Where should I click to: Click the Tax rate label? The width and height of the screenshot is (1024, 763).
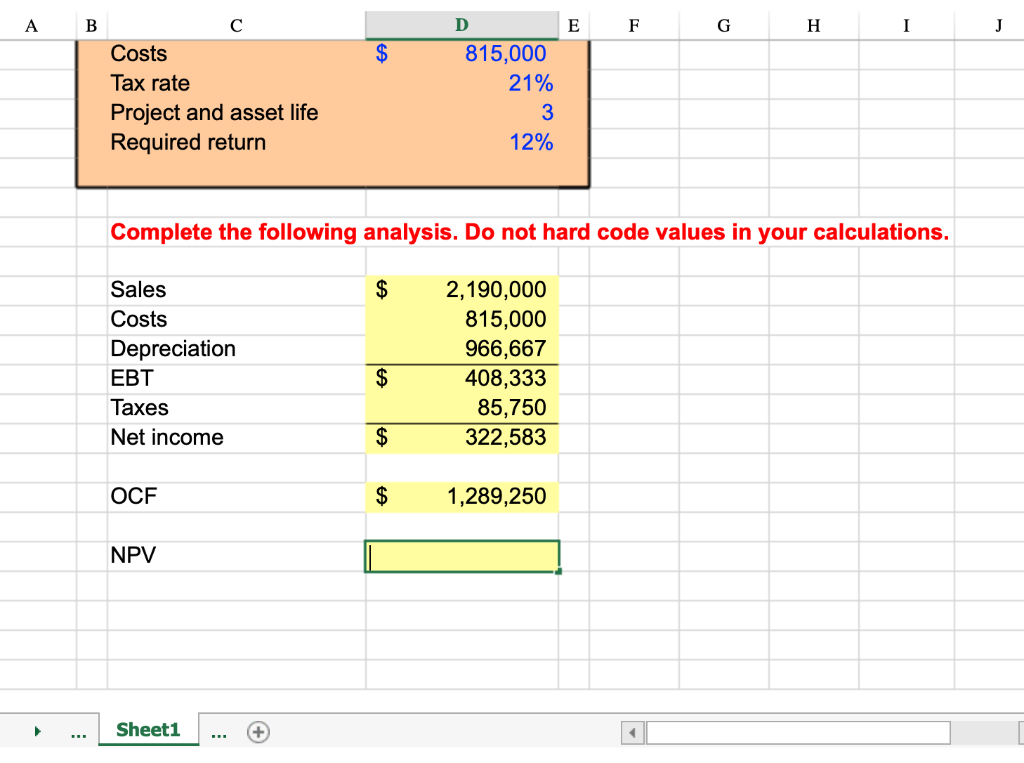150,84
